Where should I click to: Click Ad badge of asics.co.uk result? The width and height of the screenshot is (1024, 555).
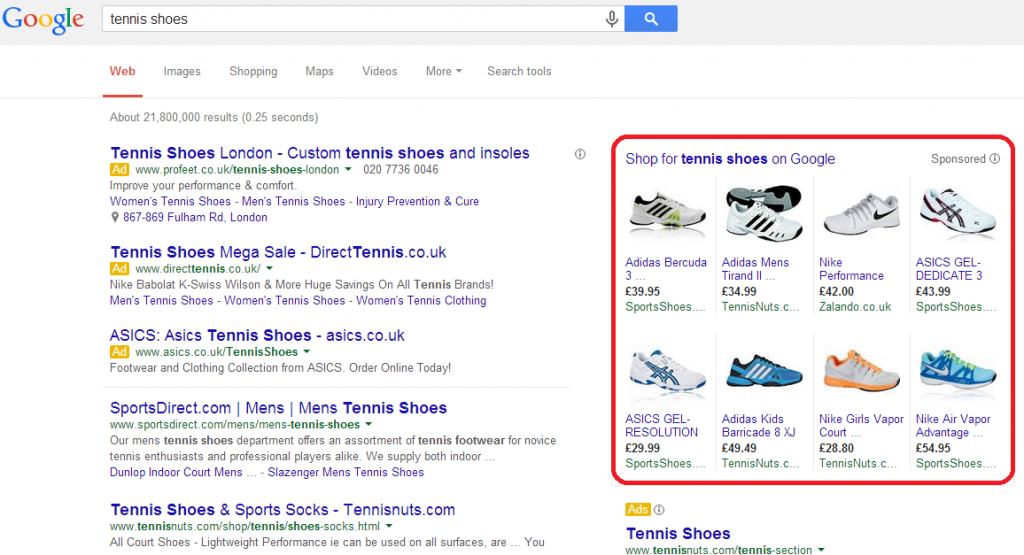coord(120,352)
